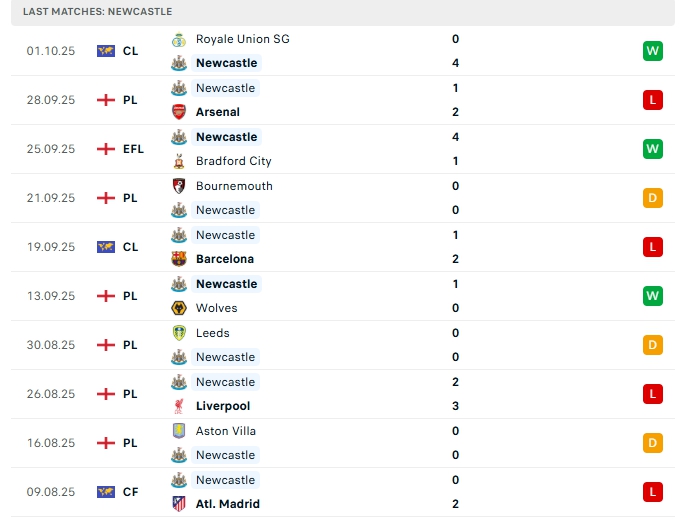Open the Barcelona team link
Image resolution: width=683 pixels, height=519 pixels.
pos(225,259)
